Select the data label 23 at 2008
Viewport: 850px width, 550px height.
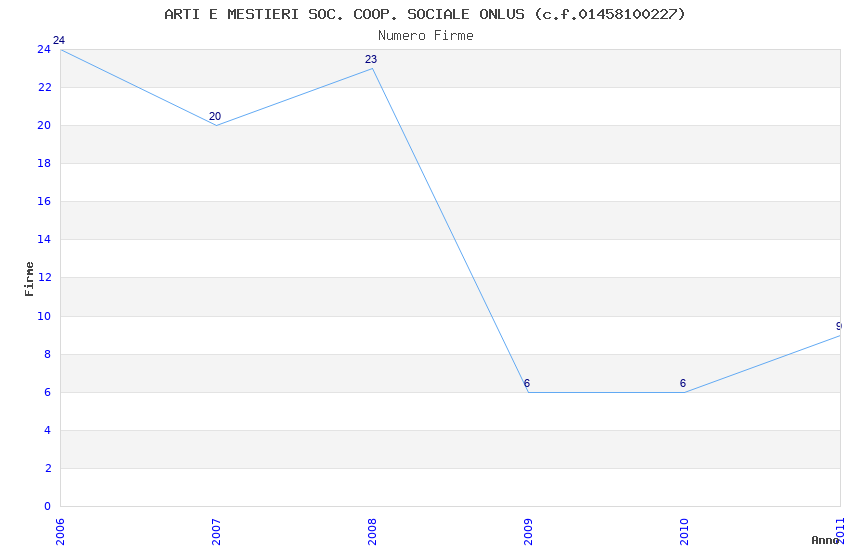coord(371,59)
